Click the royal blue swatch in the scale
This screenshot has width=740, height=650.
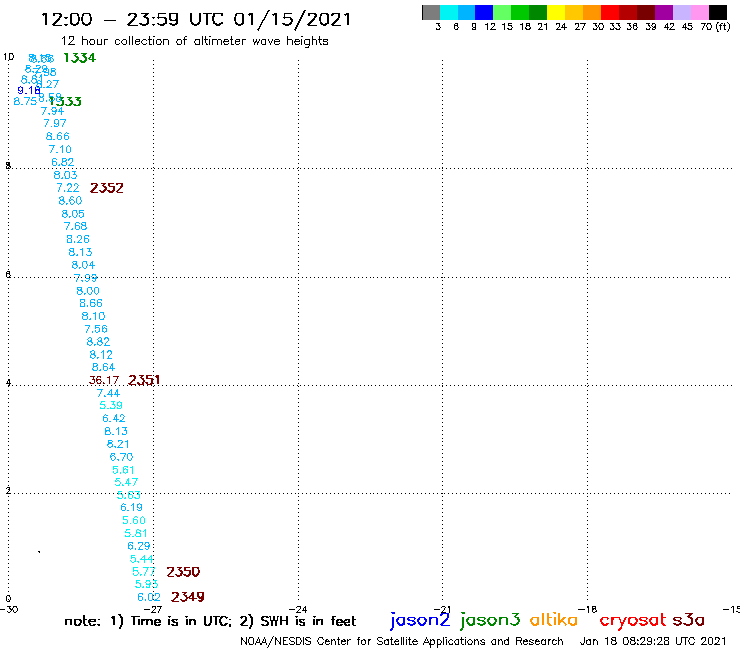(x=484, y=12)
